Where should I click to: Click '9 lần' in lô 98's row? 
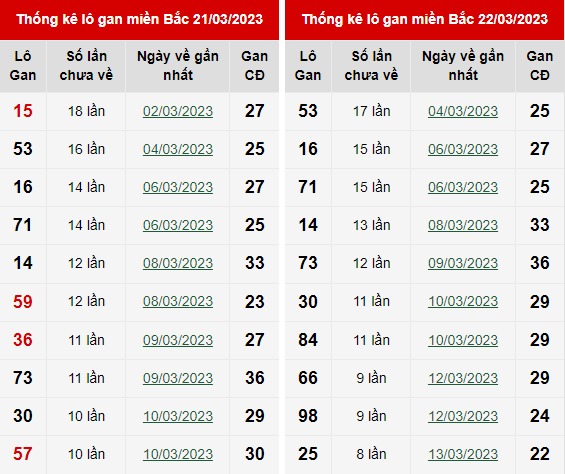click(372, 416)
